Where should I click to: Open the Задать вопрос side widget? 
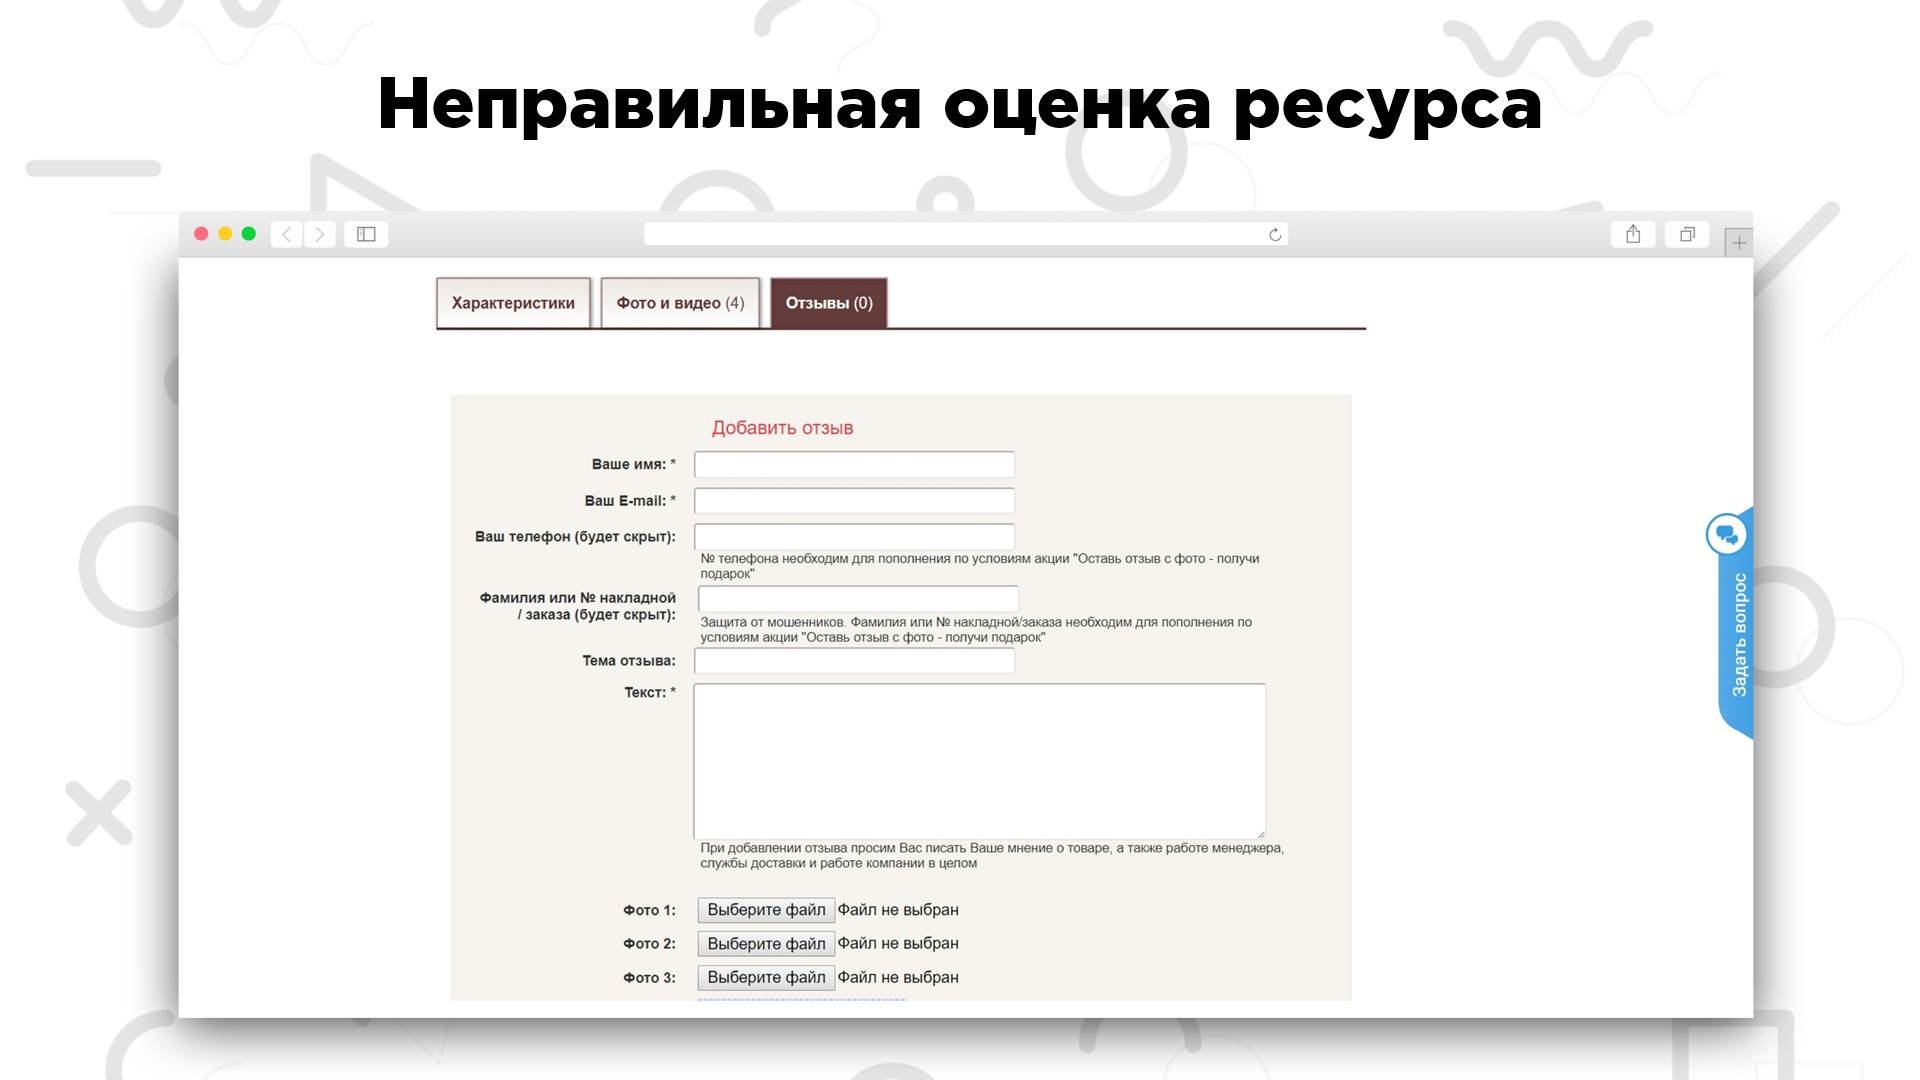pos(1739,635)
